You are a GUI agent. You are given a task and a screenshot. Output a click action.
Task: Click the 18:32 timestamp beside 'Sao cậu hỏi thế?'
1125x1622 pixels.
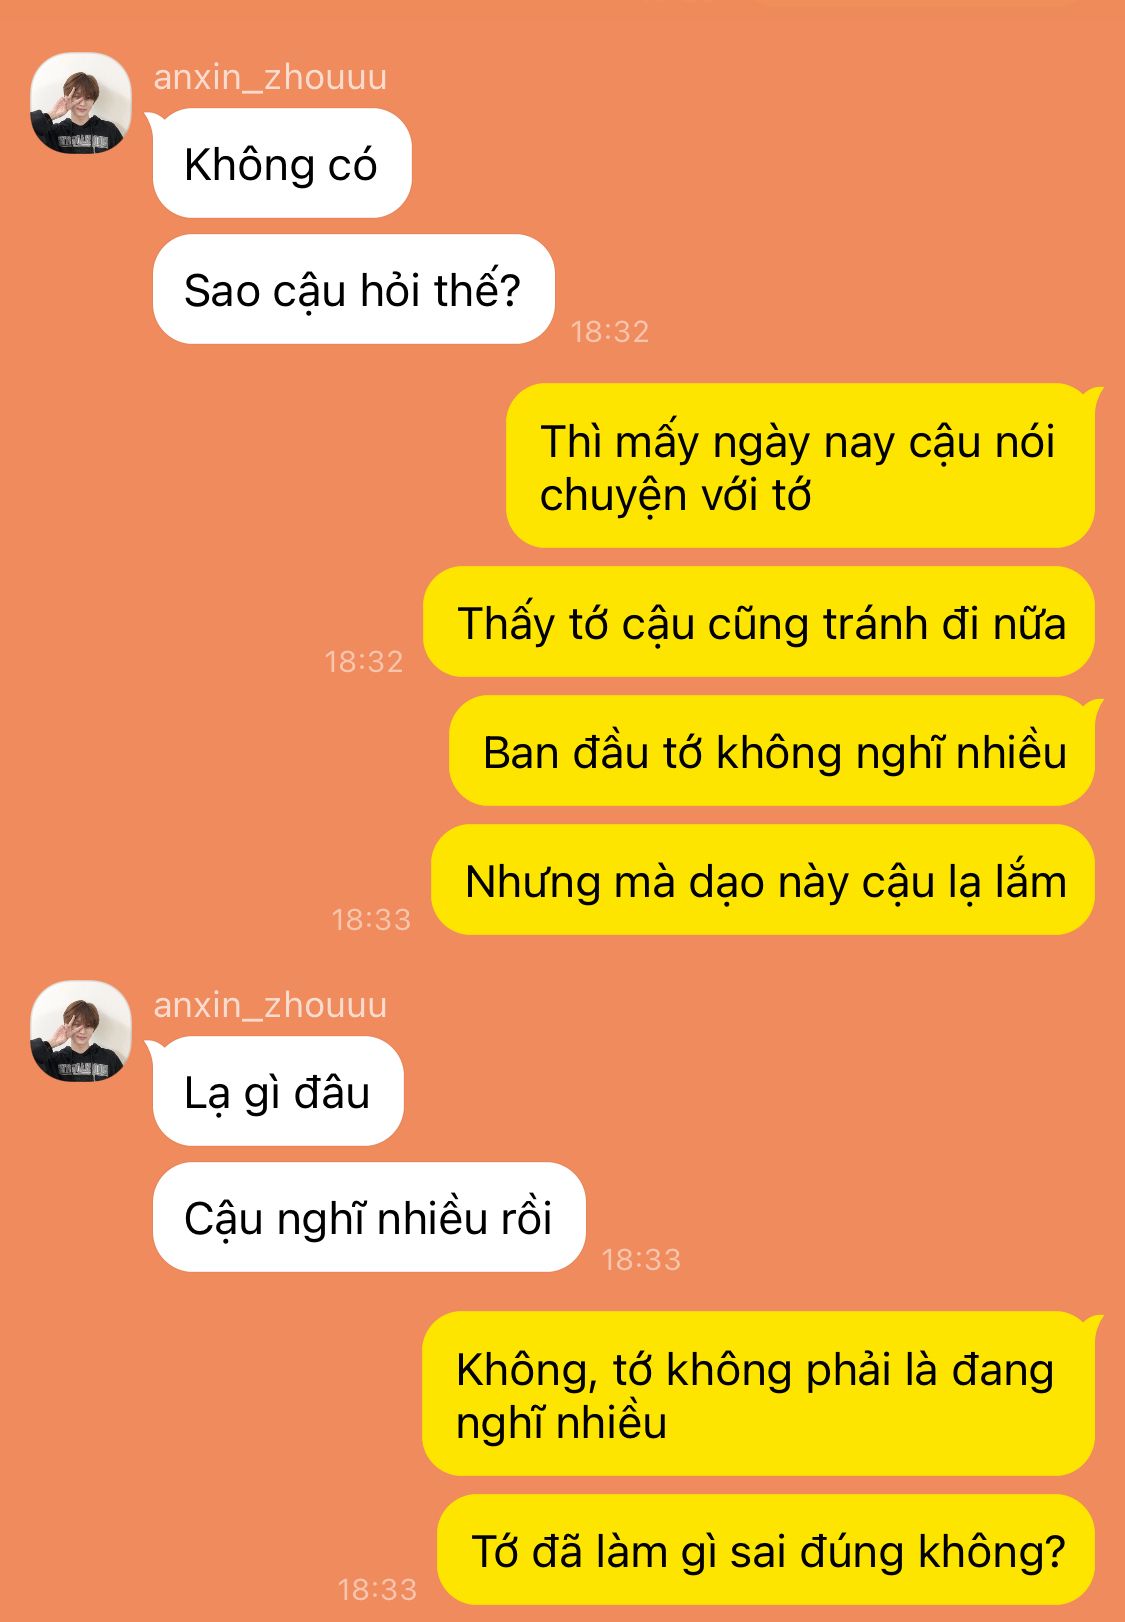click(x=610, y=331)
